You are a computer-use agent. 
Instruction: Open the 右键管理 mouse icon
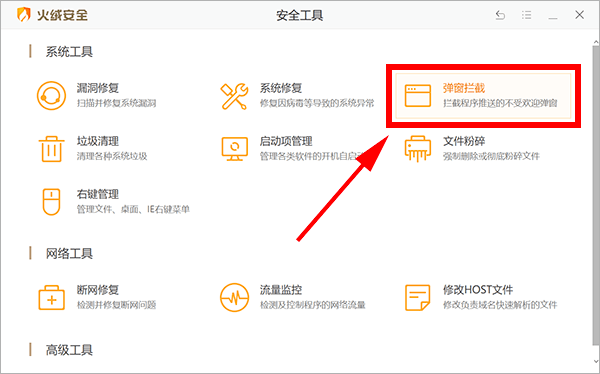(51, 202)
